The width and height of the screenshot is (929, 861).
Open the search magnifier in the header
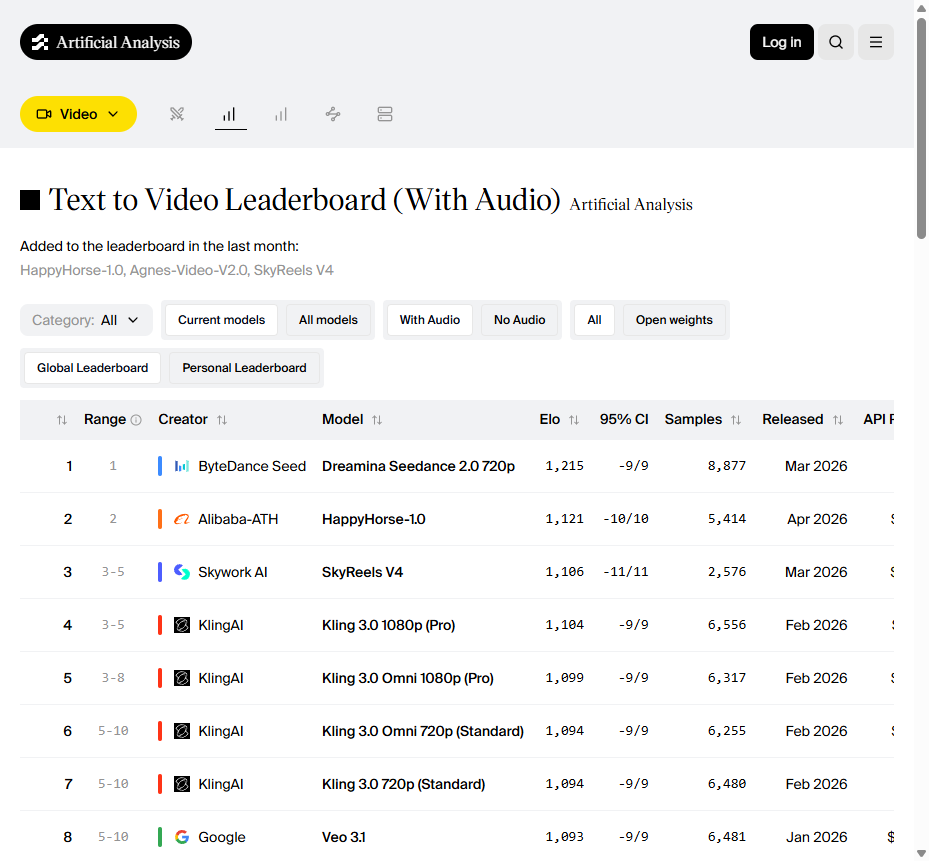835,42
